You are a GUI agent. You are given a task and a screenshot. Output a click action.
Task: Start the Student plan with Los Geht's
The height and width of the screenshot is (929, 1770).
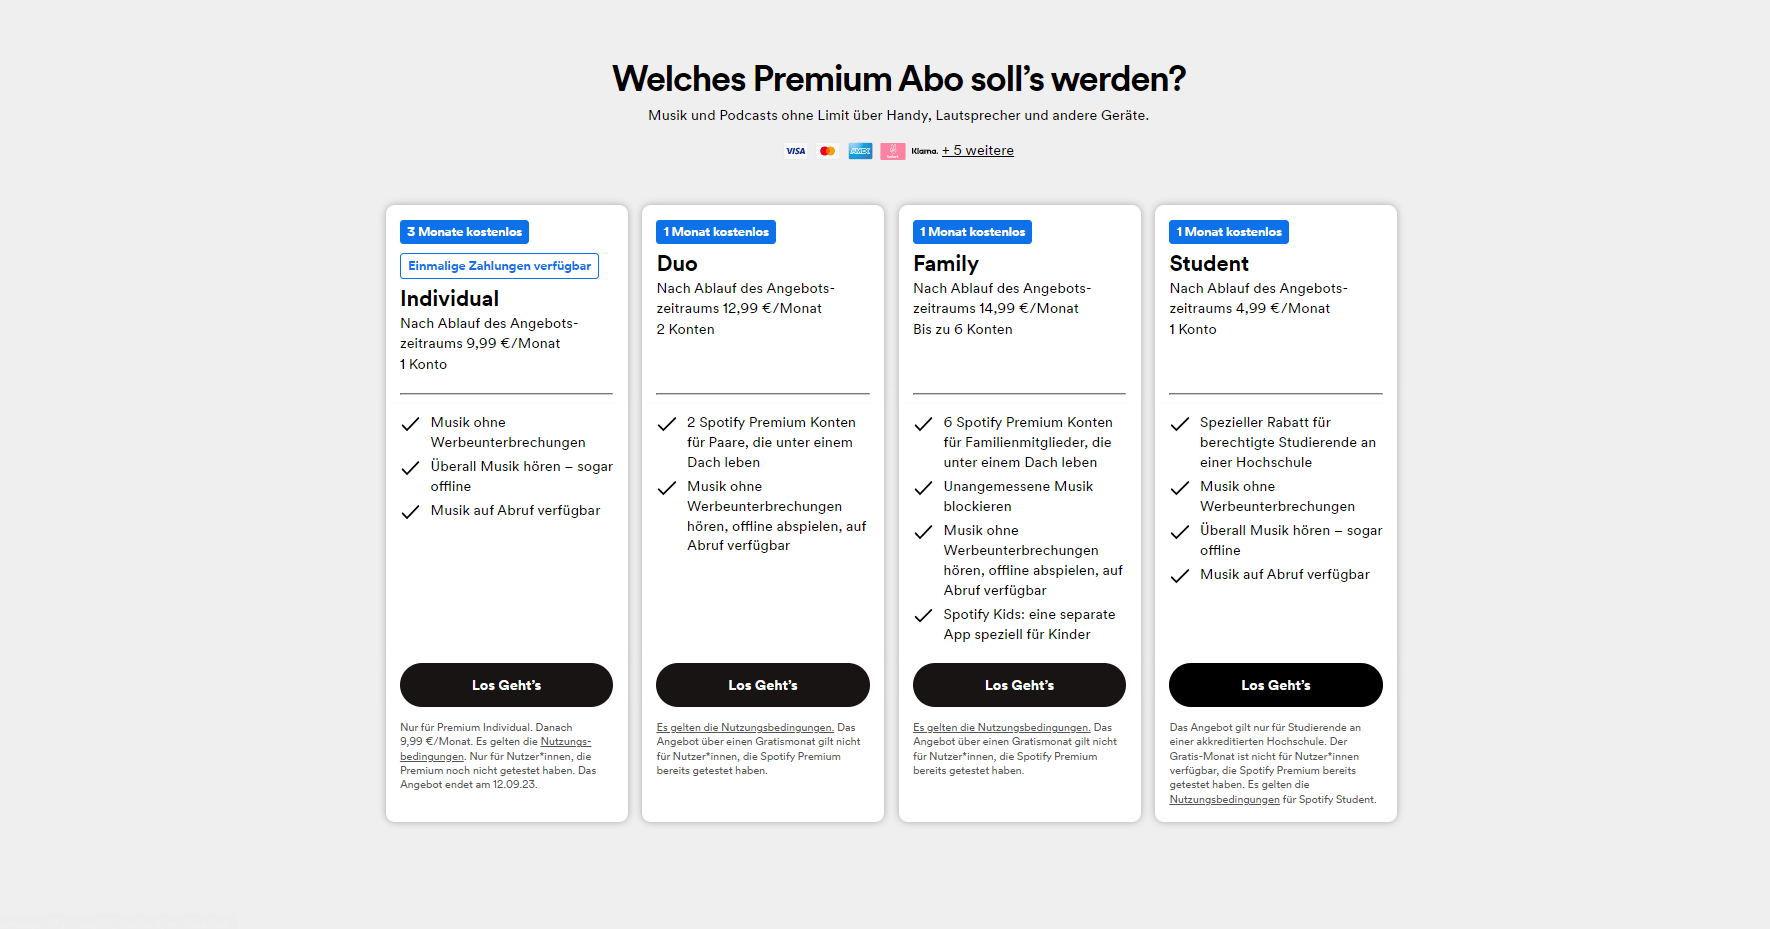click(x=1276, y=685)
